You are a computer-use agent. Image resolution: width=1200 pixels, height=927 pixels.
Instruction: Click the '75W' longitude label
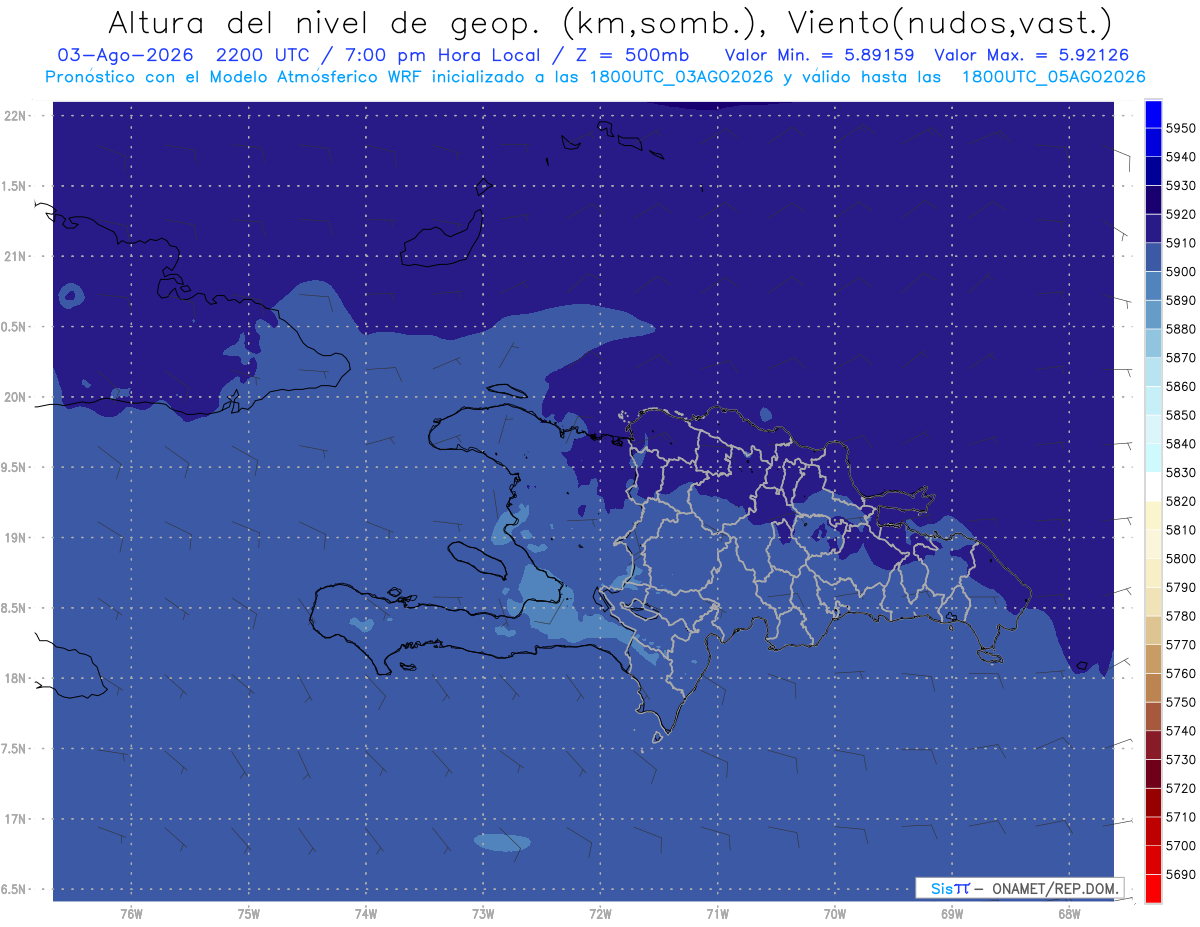tap(248, 914)
